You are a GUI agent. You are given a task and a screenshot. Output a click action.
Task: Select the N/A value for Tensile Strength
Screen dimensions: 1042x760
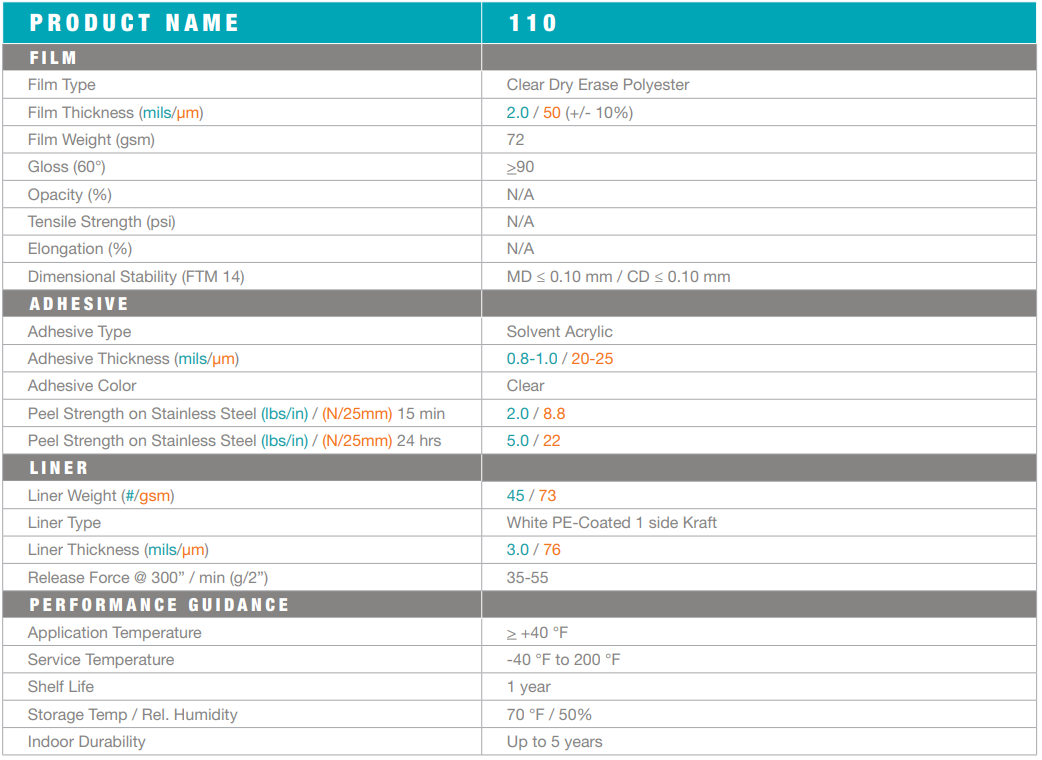520,222
